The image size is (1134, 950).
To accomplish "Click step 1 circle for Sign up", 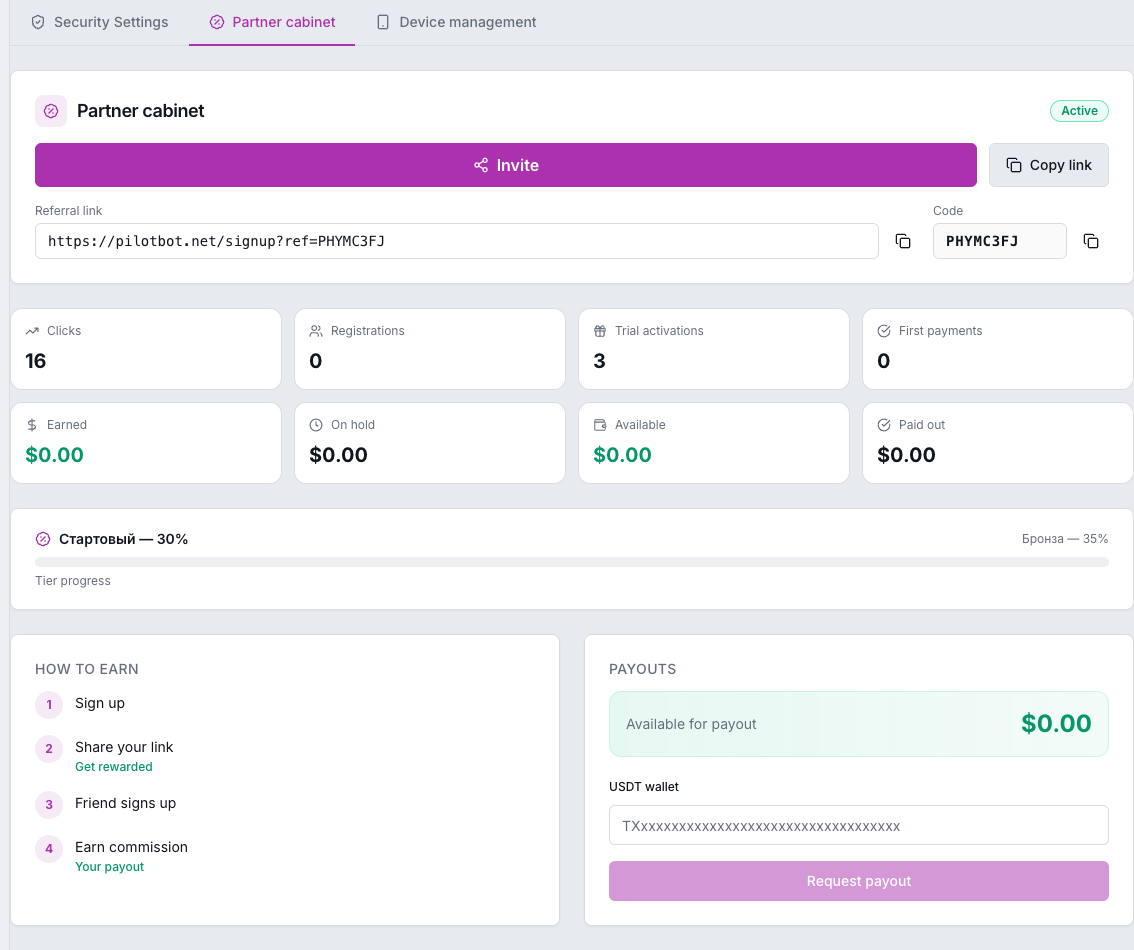I will tap(49, 704).
